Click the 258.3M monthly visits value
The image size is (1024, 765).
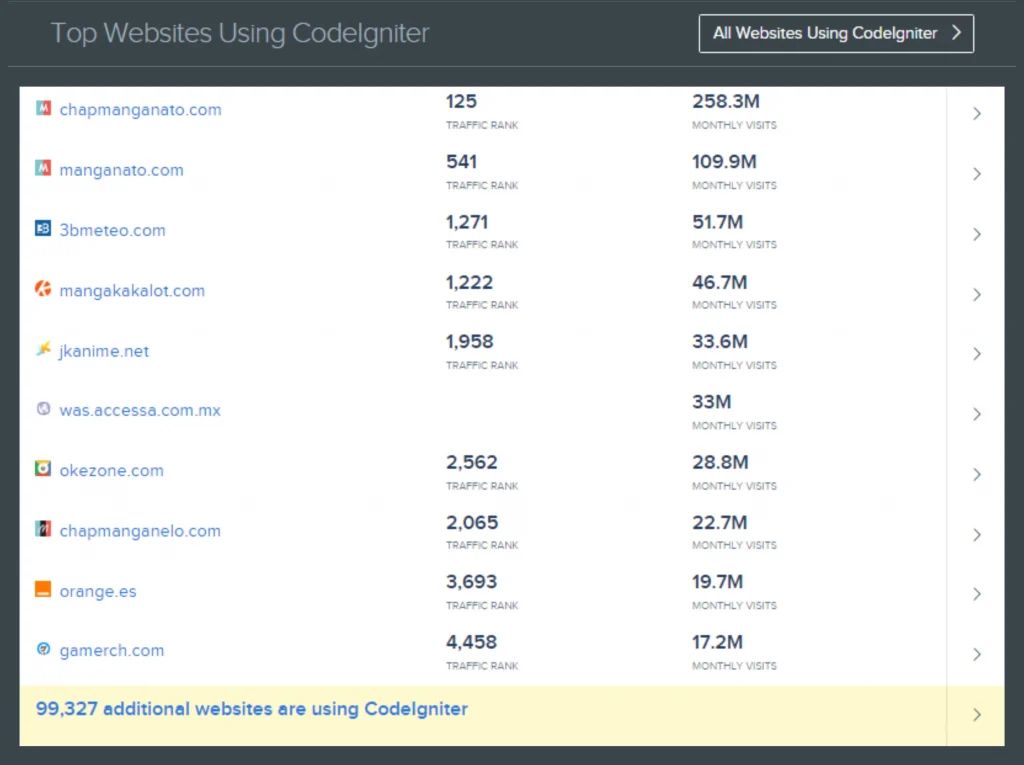pyautogui.click(x=726, y=101)
